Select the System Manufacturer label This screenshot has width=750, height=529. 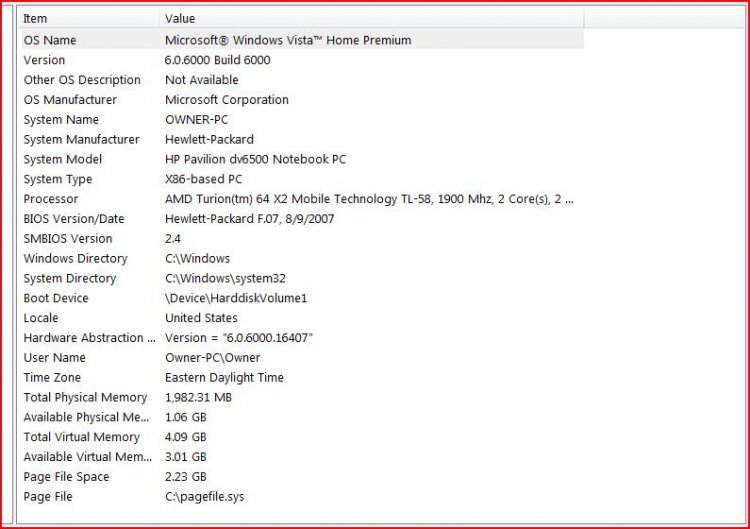tap(82, 140)
